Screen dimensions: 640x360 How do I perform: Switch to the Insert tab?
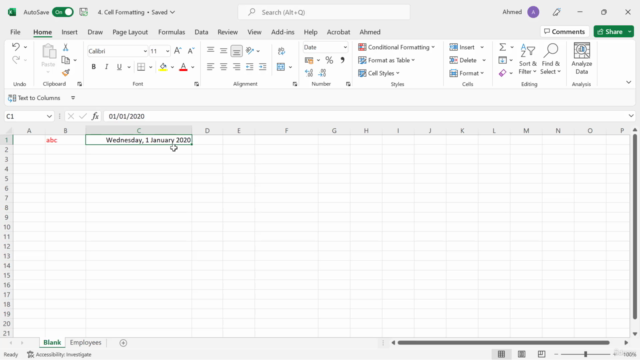69,32
